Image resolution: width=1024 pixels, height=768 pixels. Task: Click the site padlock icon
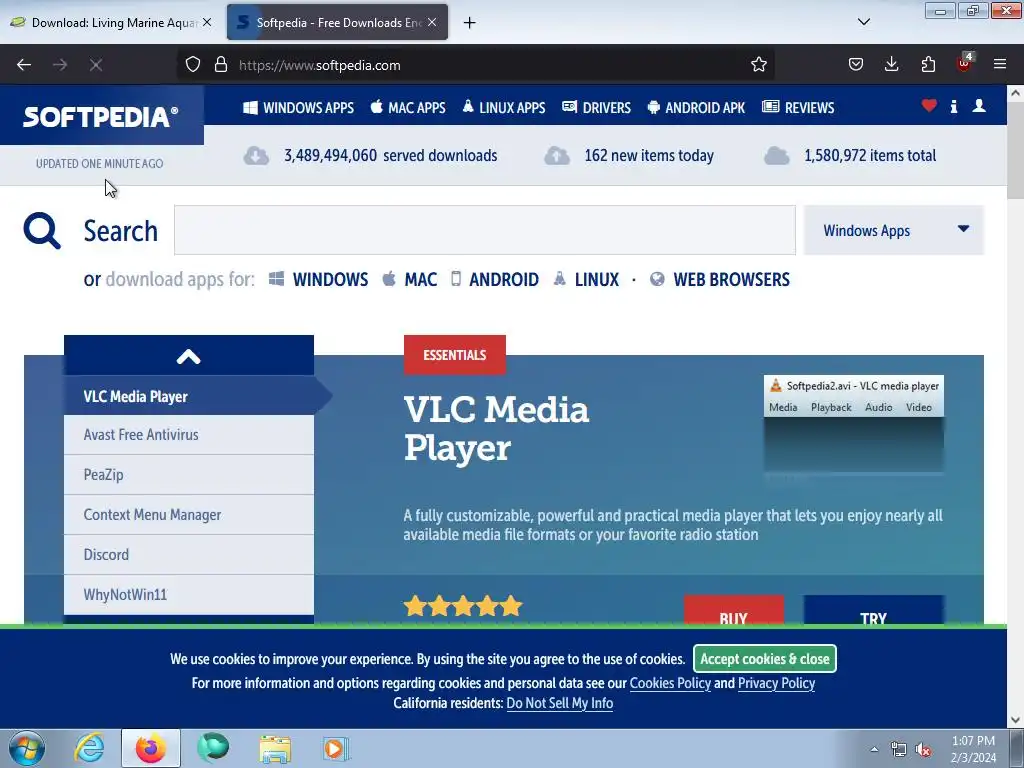pos(221,64)
